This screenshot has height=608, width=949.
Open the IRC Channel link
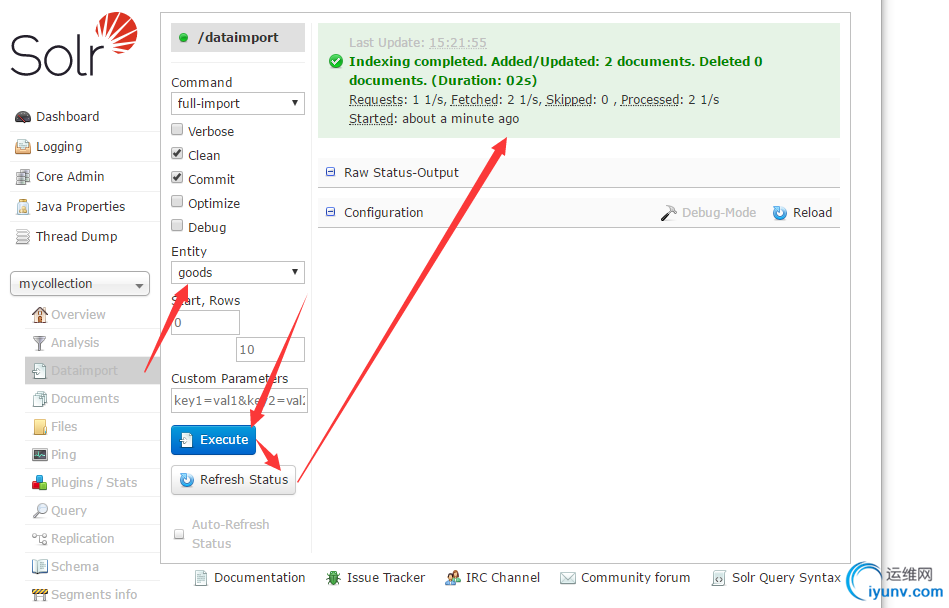(503, 578)
